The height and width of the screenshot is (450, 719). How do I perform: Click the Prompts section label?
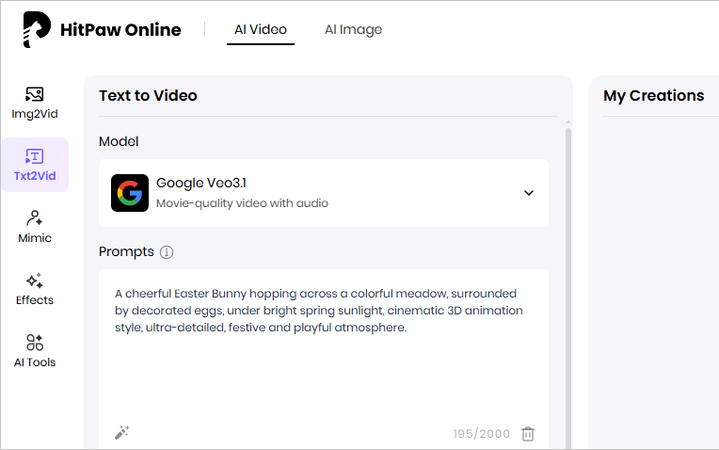[127, 252]
